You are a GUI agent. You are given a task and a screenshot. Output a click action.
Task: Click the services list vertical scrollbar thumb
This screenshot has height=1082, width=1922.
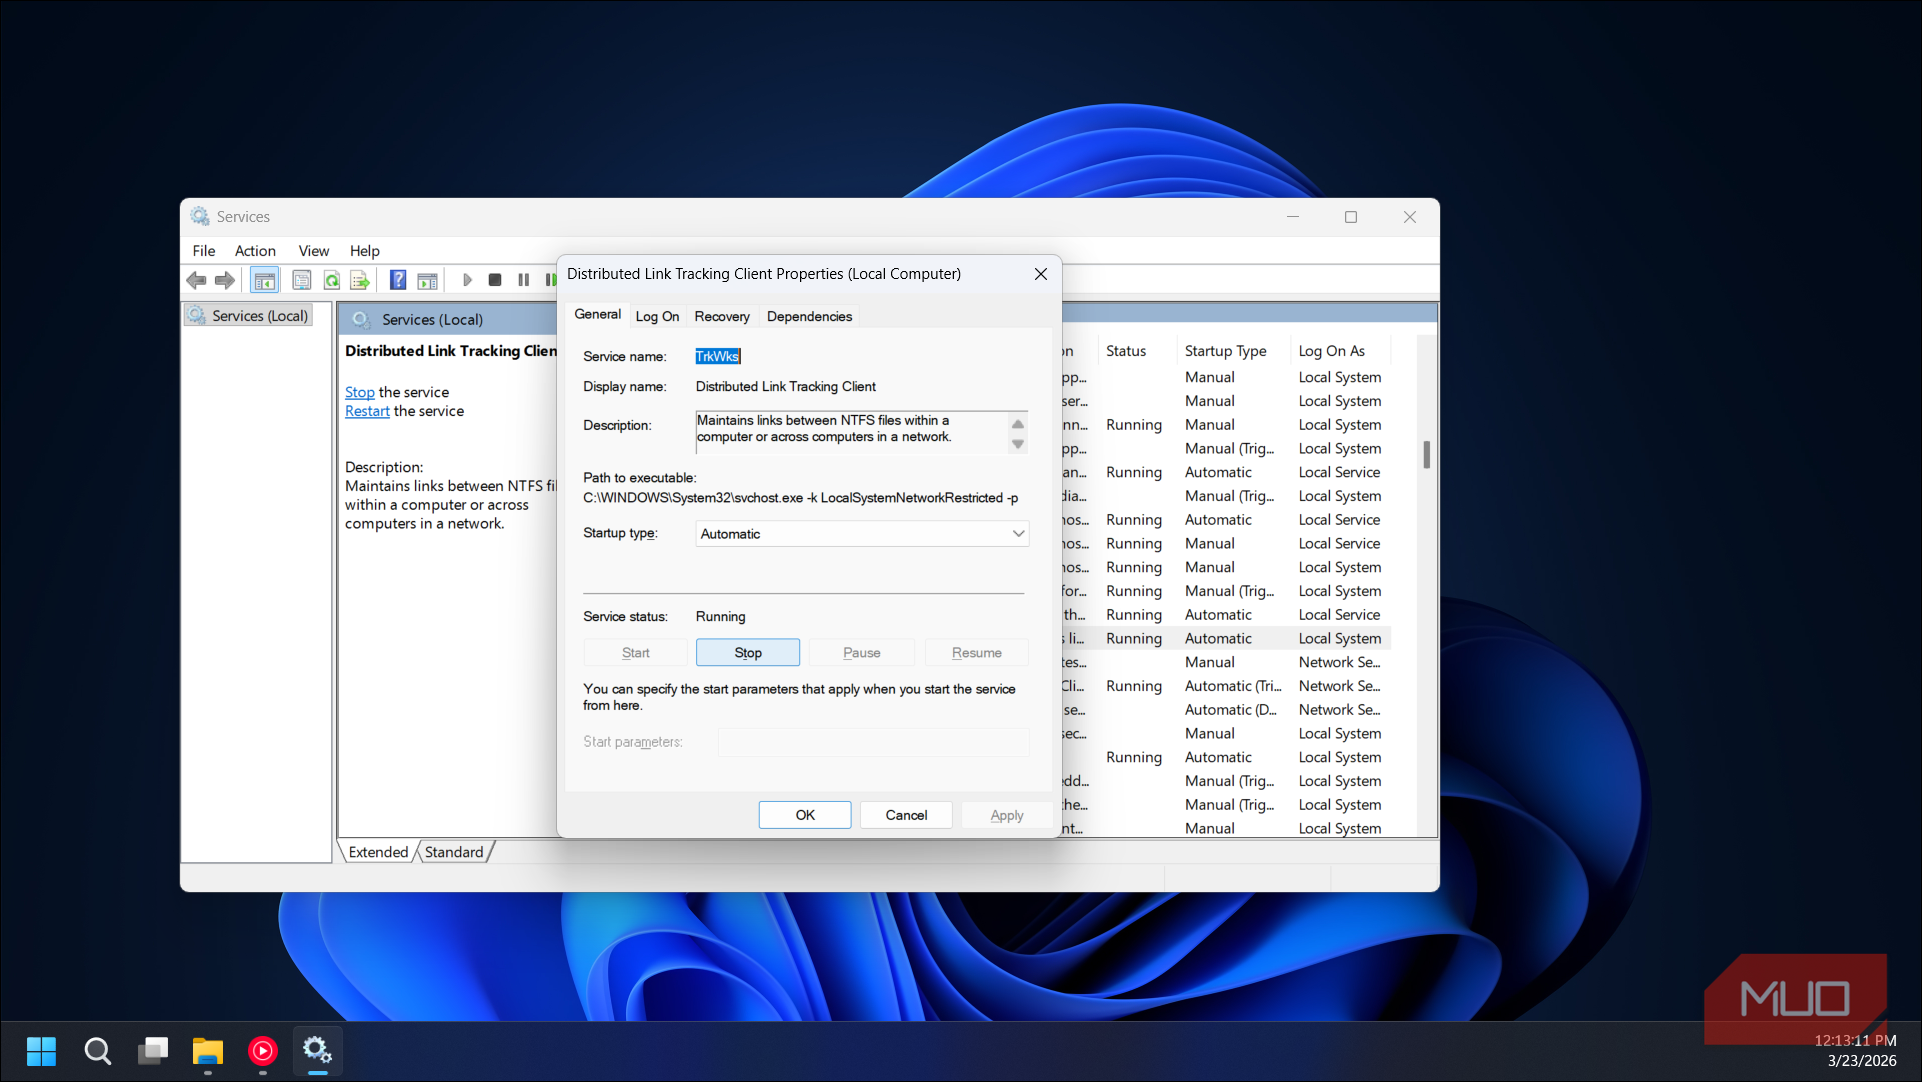[1427, 455]
